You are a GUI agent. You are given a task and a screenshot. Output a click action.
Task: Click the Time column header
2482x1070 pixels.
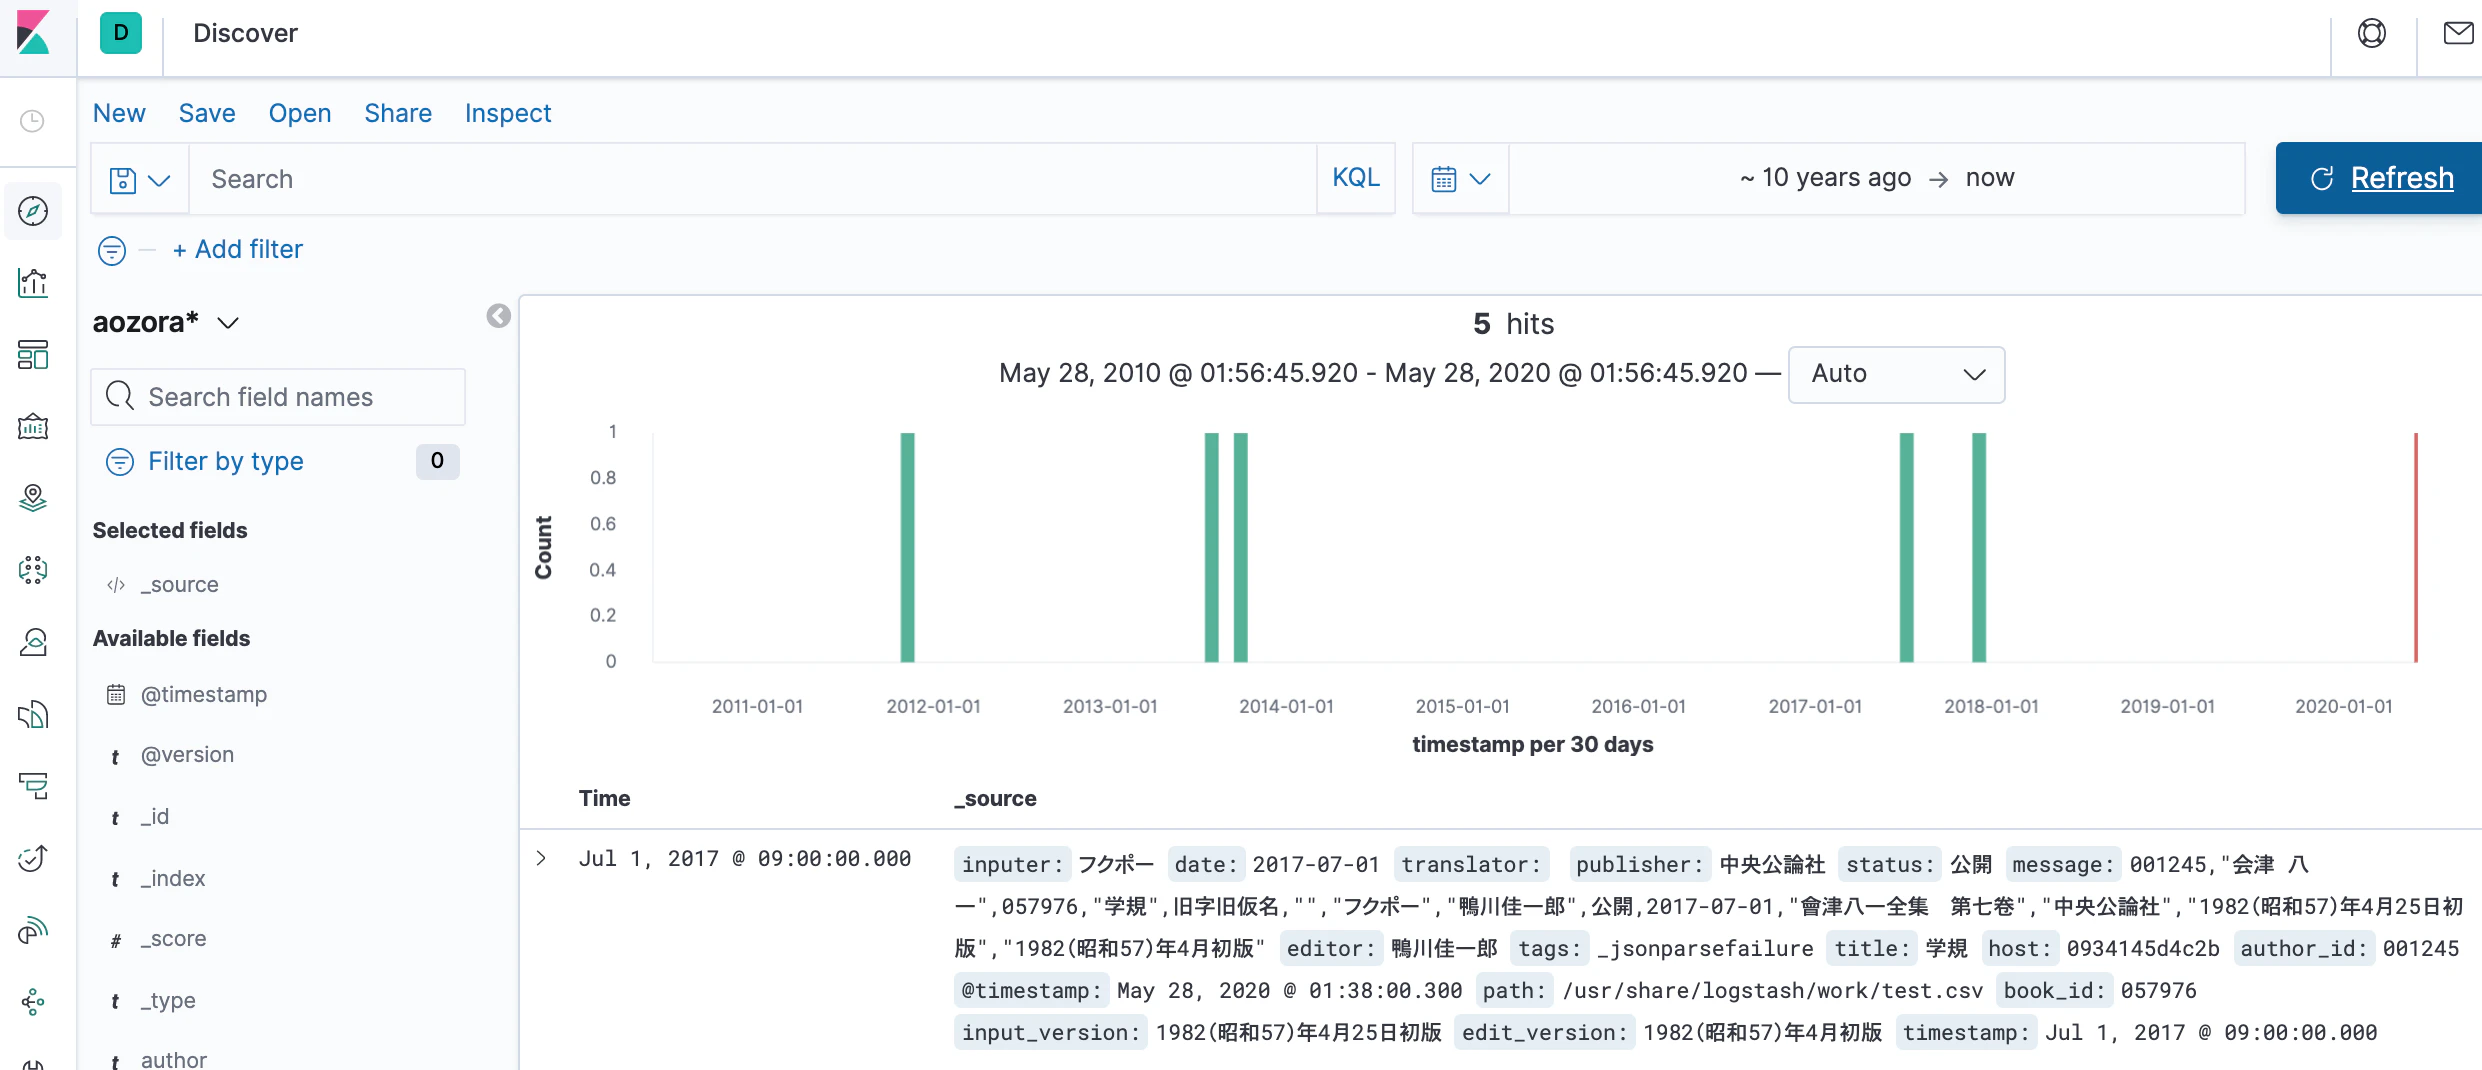(604, 799)
